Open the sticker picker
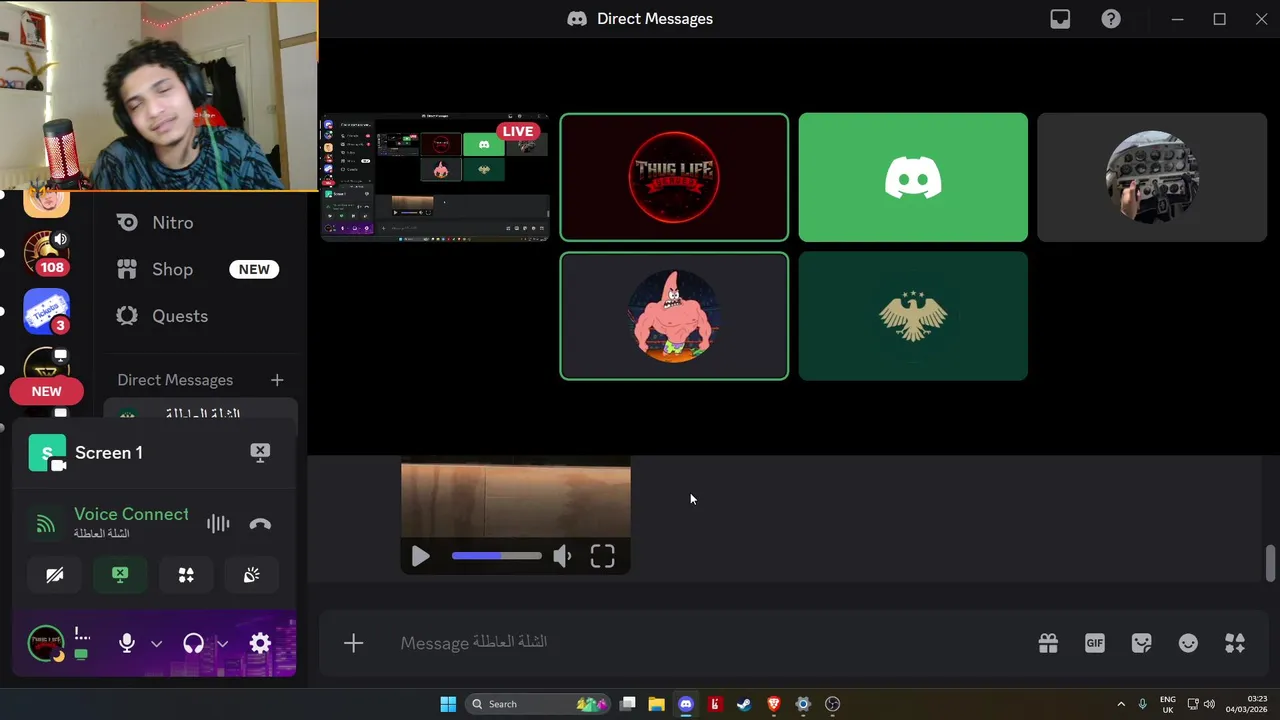The image size is (1280, 720). pyautogui.click(x=1141, y=643)
